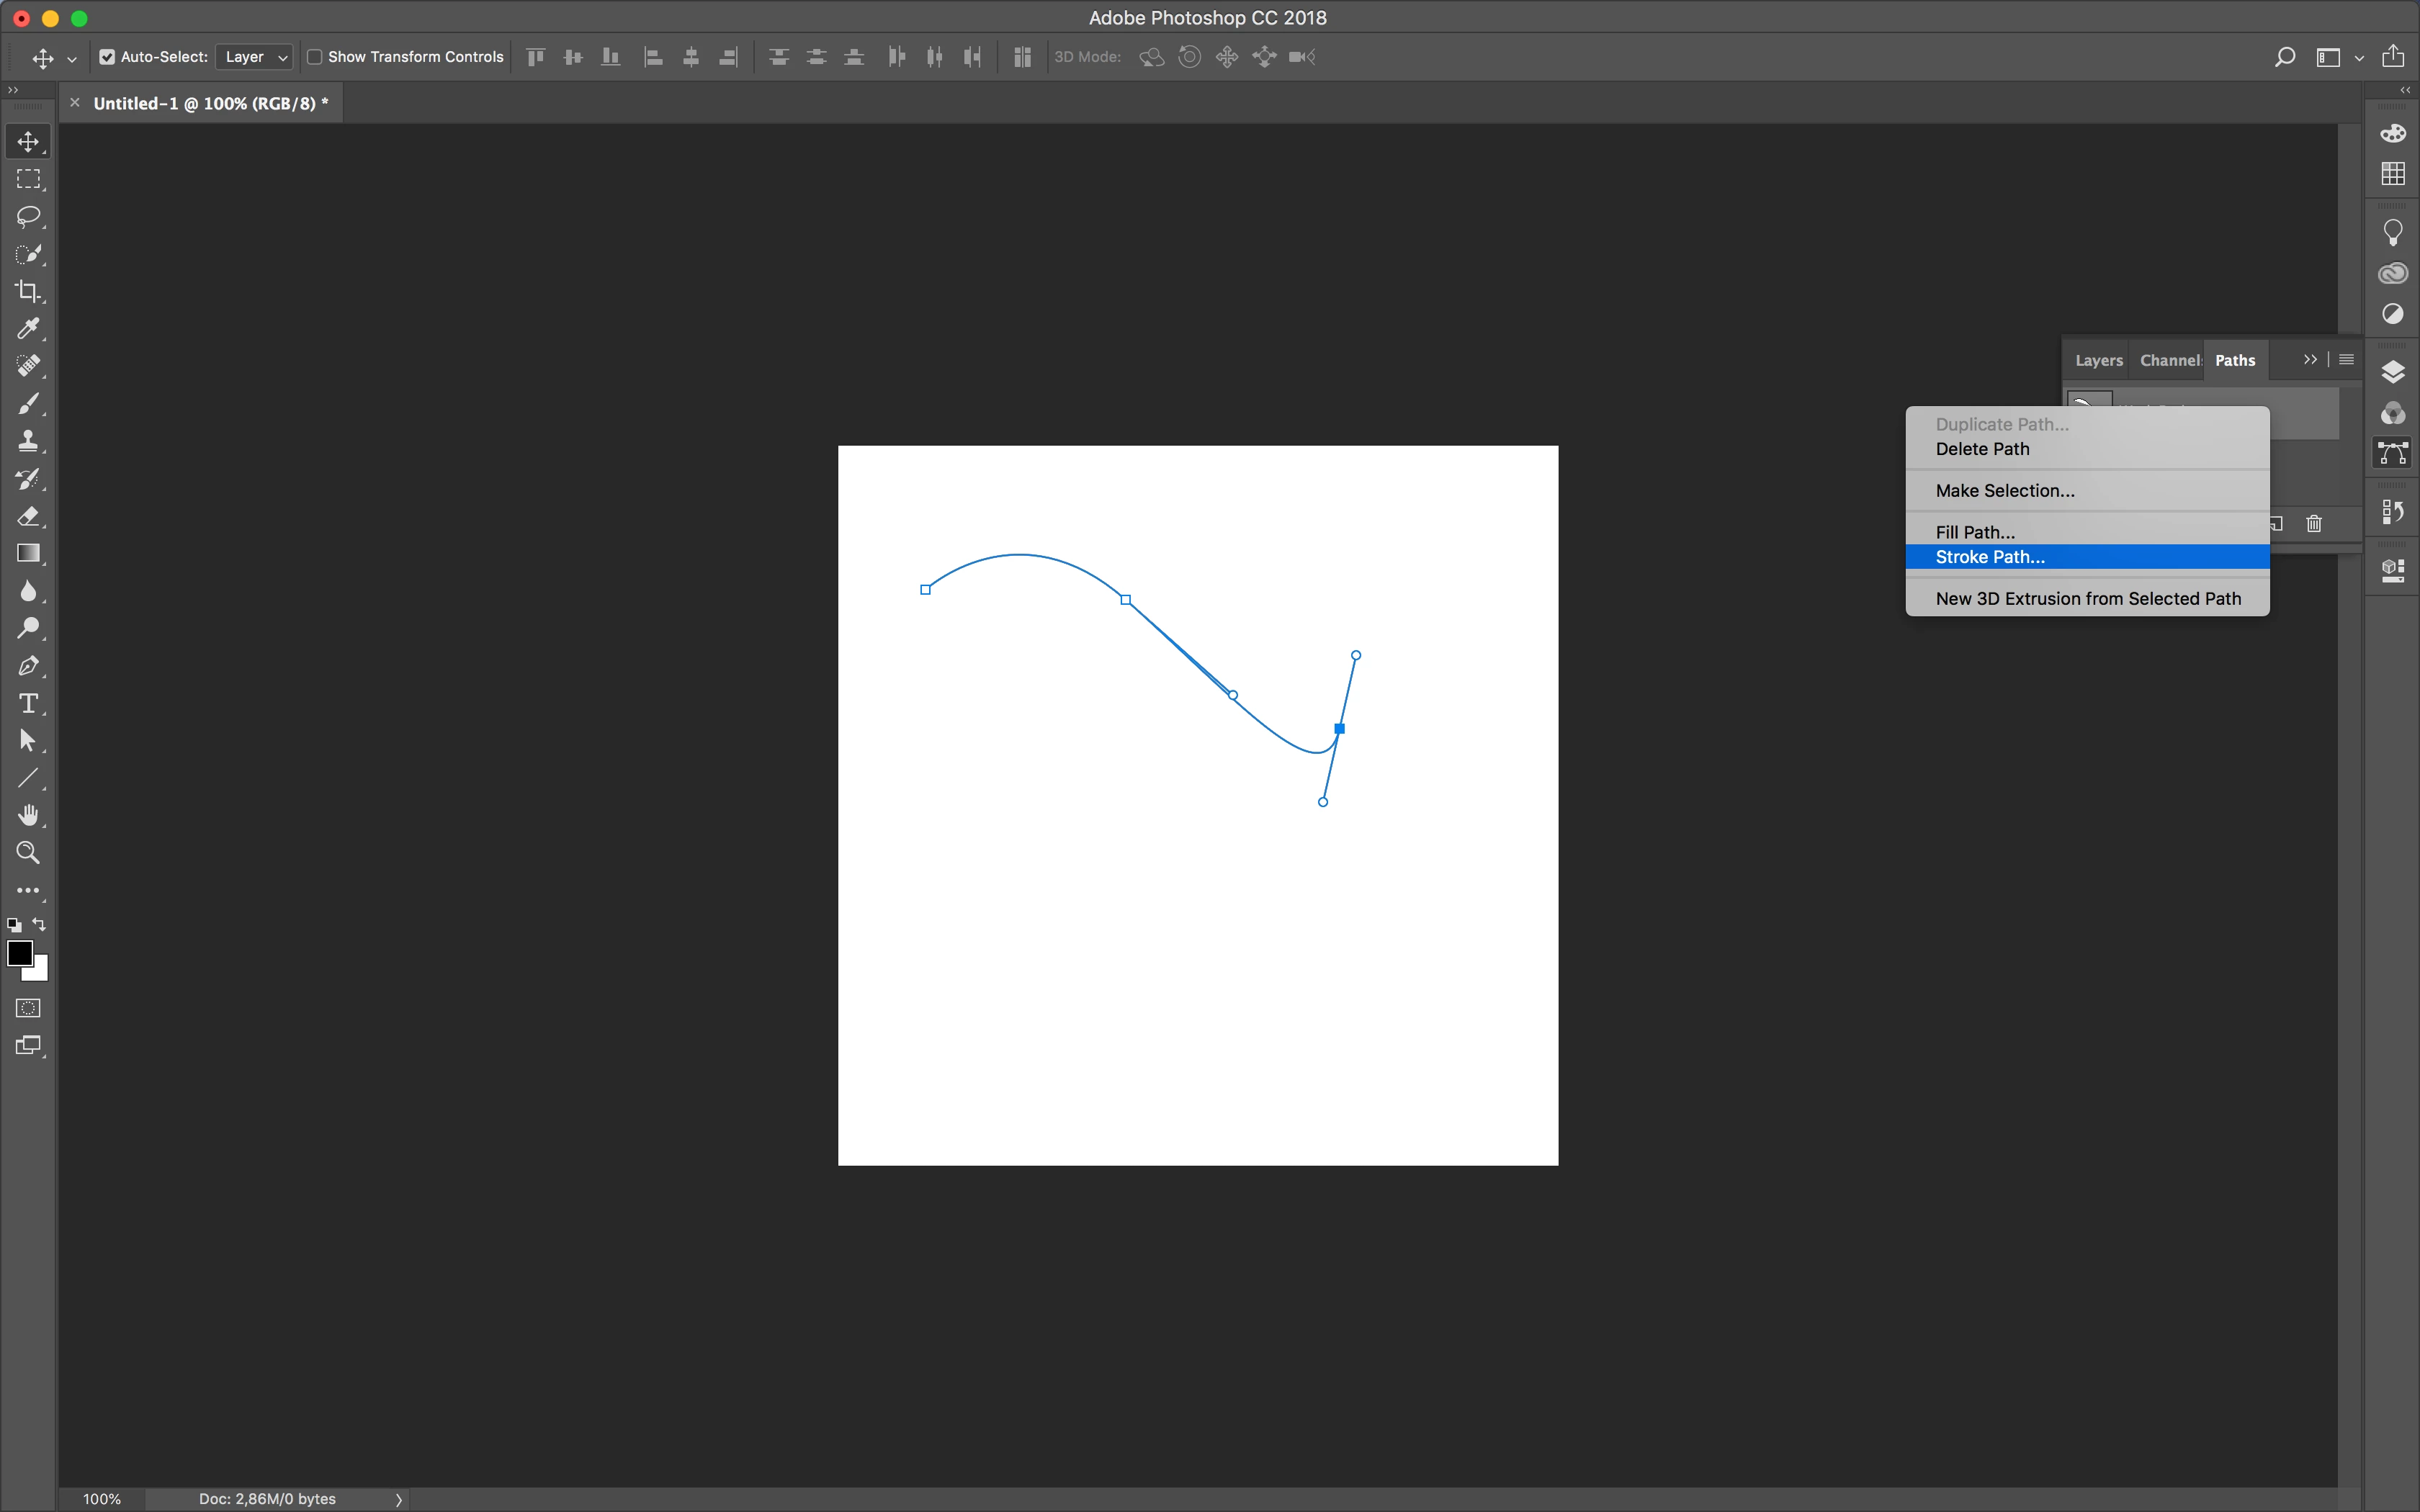Select the Pen tool
Image resolution: width=2420 pixels, height=1512 pixels.
click(x=28, y=666)
